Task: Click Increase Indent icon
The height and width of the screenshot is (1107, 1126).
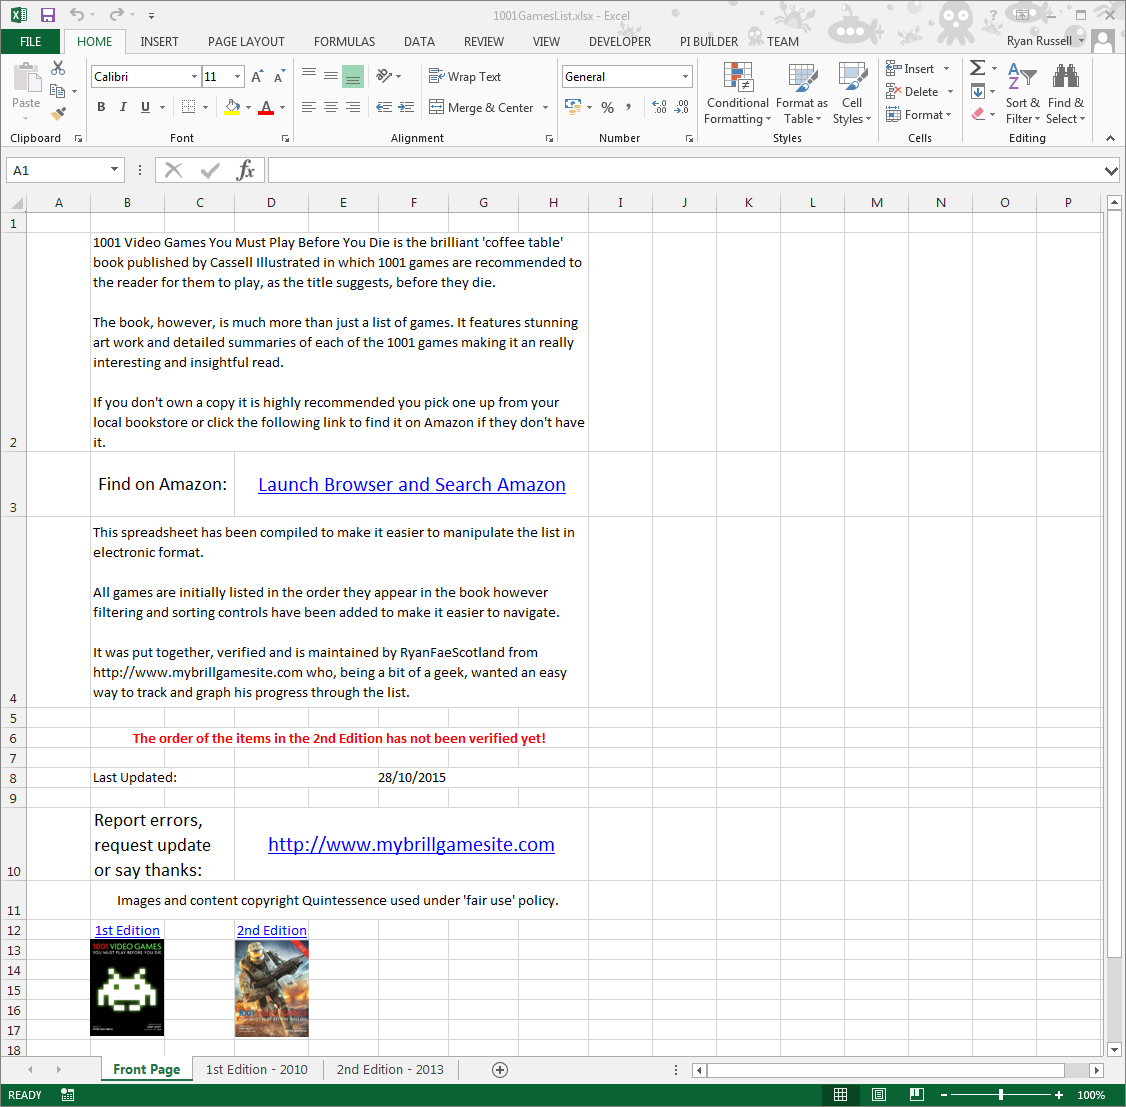Action: (x=406, y=107)
